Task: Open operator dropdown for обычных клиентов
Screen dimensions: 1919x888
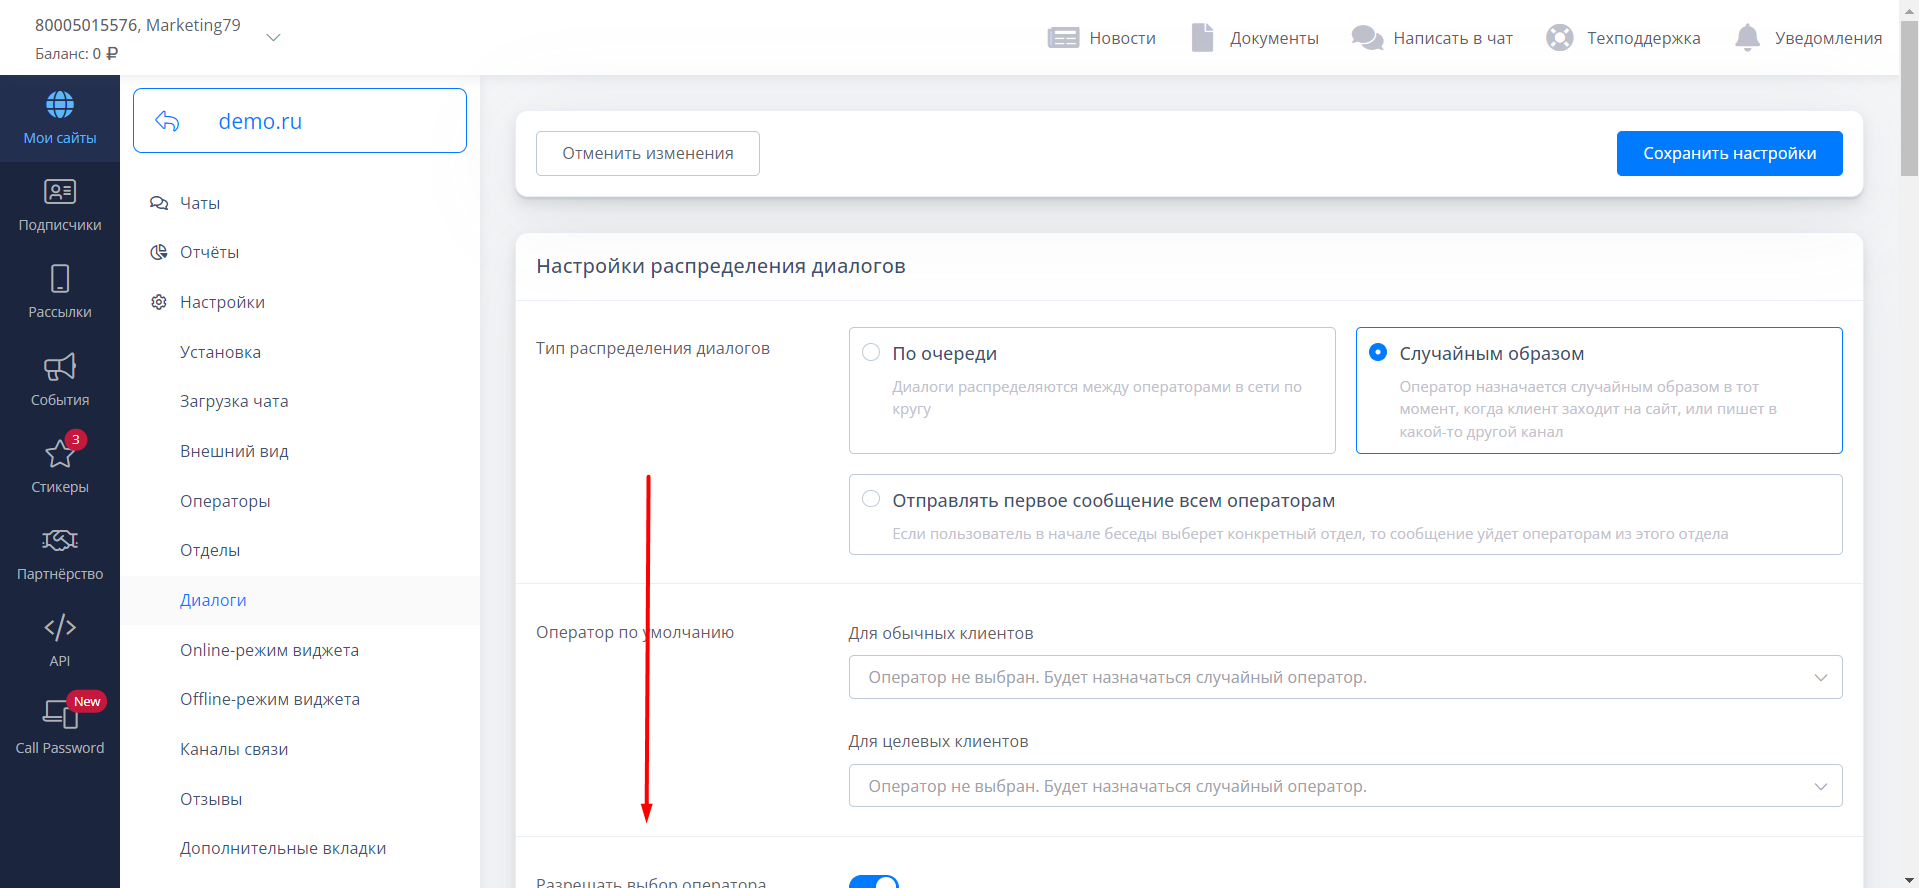Action: pos(1344,677)
